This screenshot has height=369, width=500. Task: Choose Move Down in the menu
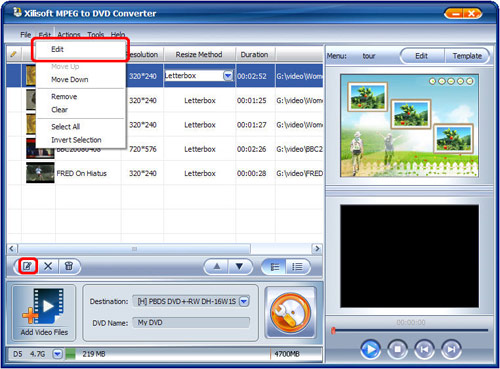[x=80, y=79]
